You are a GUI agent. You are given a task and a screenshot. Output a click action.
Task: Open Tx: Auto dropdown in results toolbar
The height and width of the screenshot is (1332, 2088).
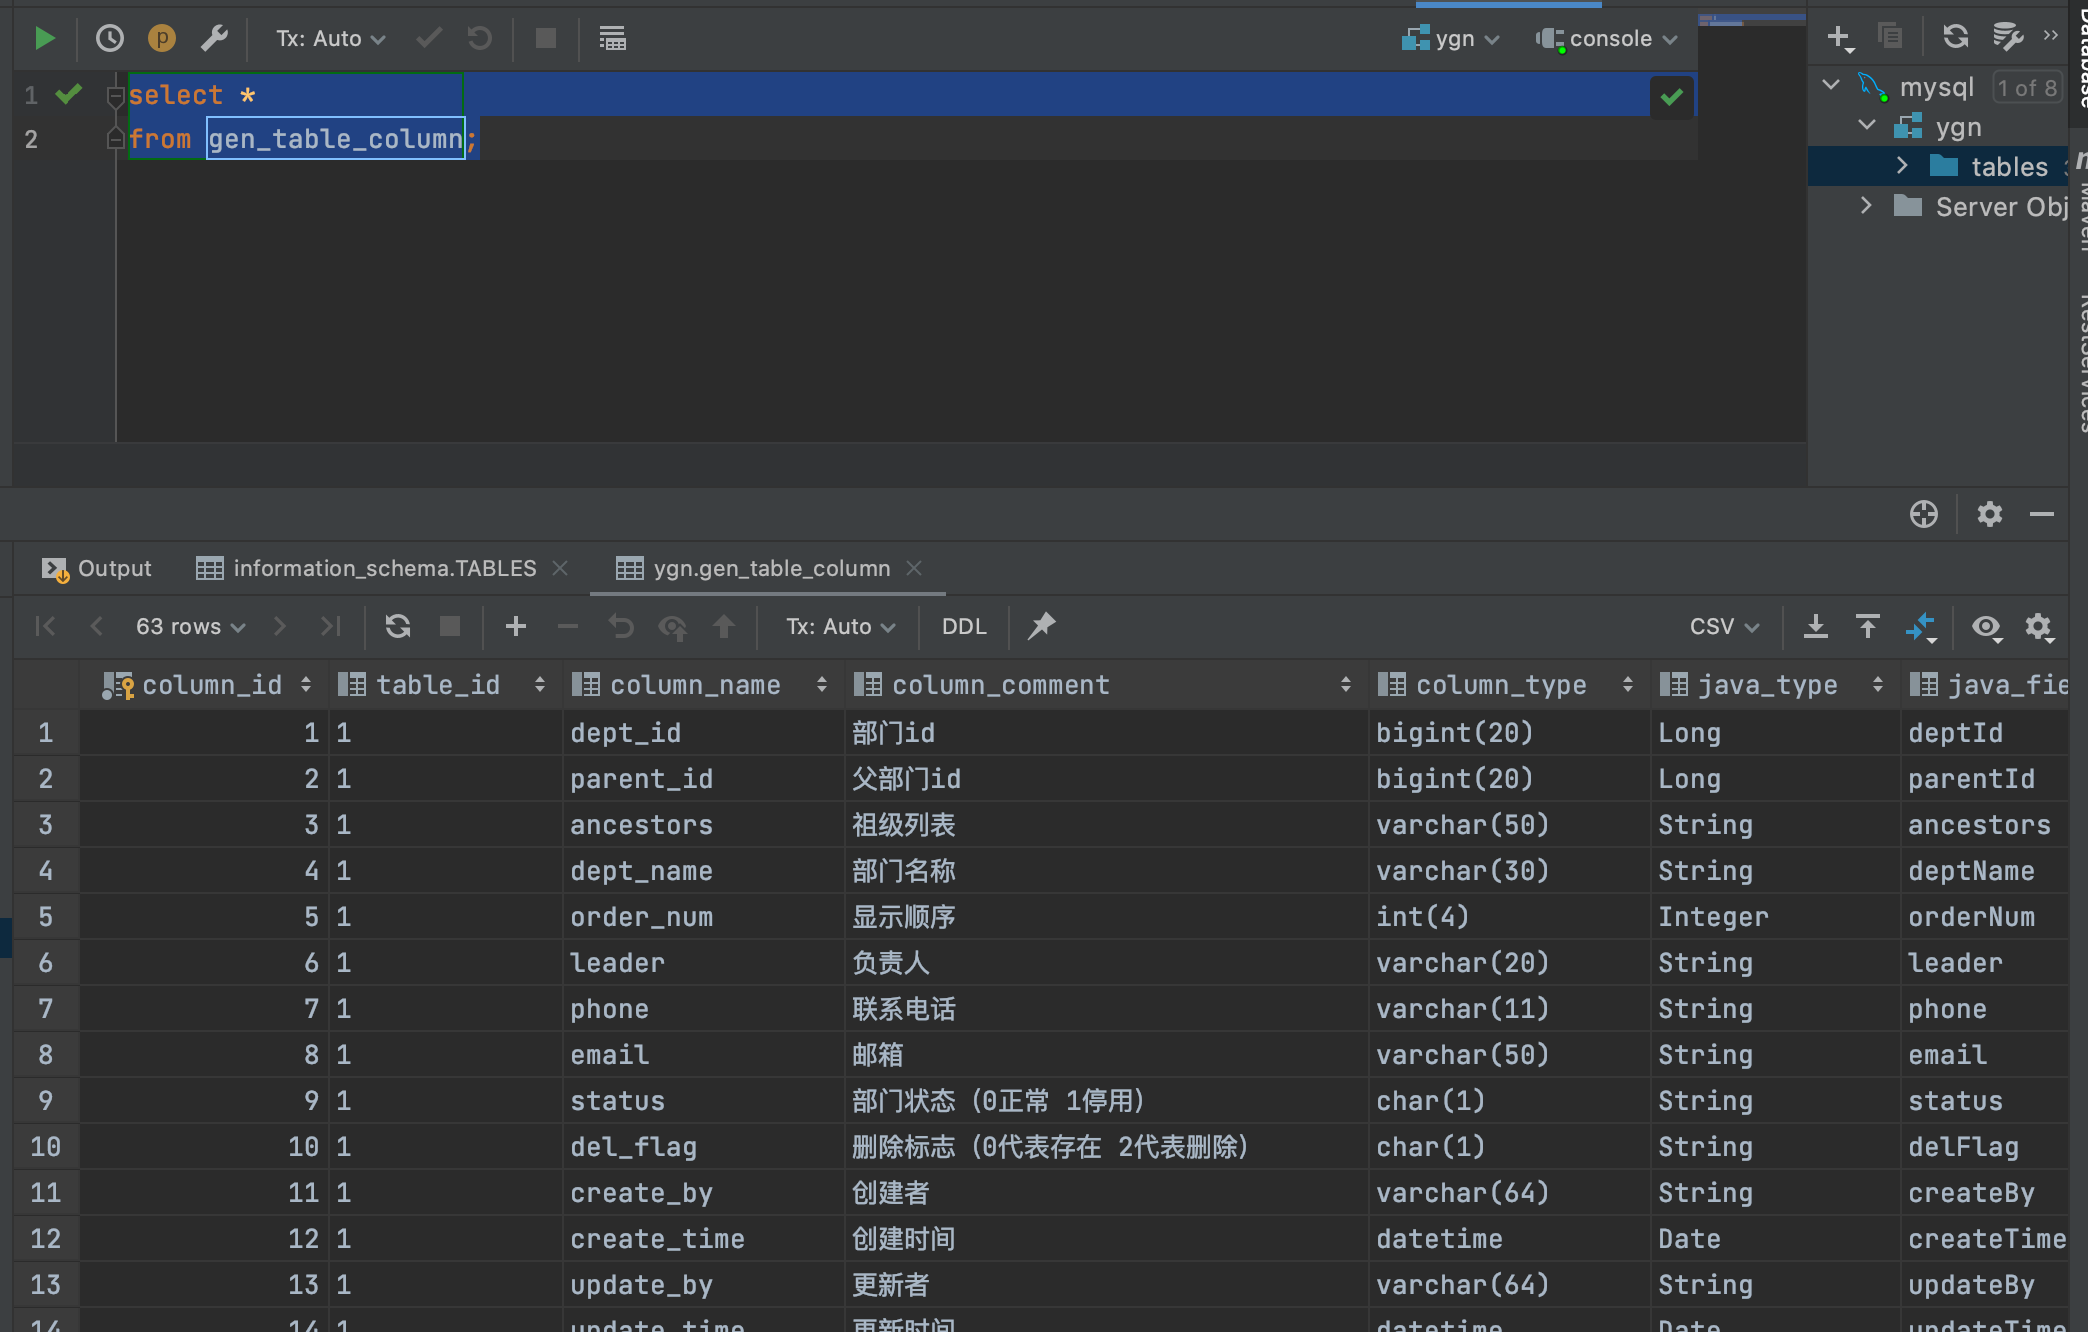(841, 626)
